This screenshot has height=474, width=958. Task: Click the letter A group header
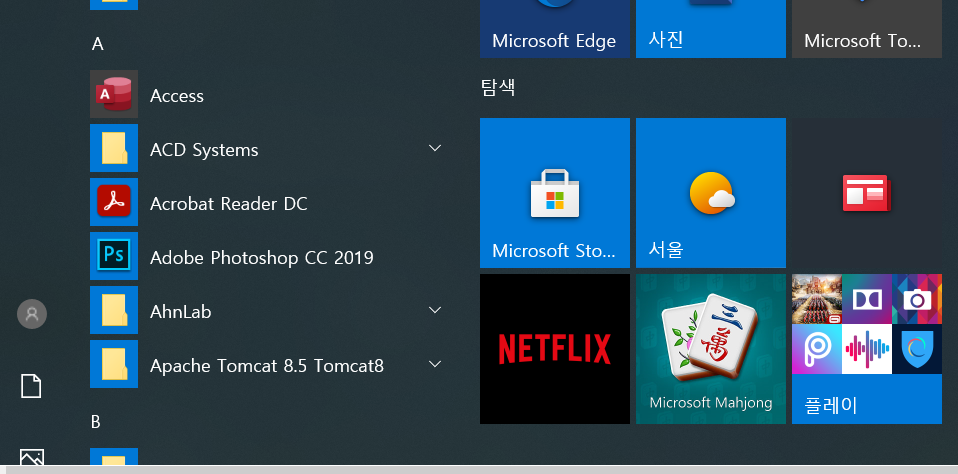[x=98, y=44]
